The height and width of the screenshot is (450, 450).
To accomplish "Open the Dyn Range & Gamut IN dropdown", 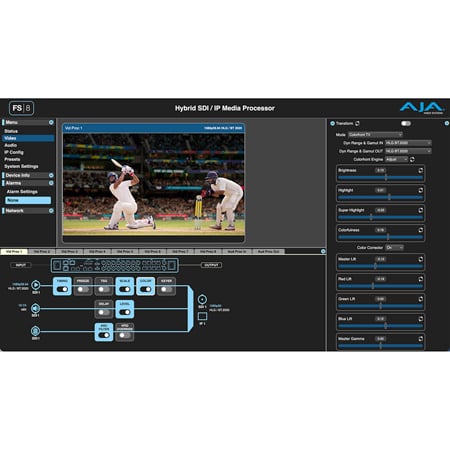I will pyautogui.click(x=408, y=143).
